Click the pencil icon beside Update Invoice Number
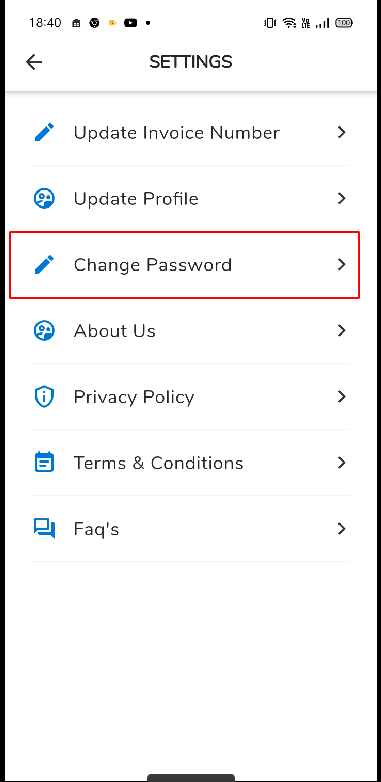The height and width of the screenshot is (782, 381). pos(44,133)
